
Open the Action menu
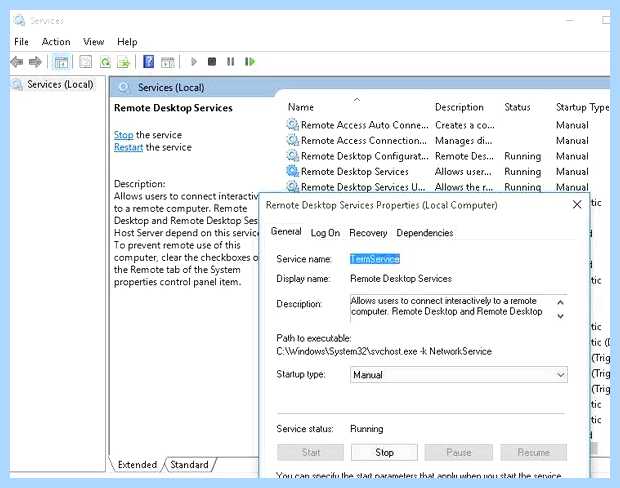56,42
